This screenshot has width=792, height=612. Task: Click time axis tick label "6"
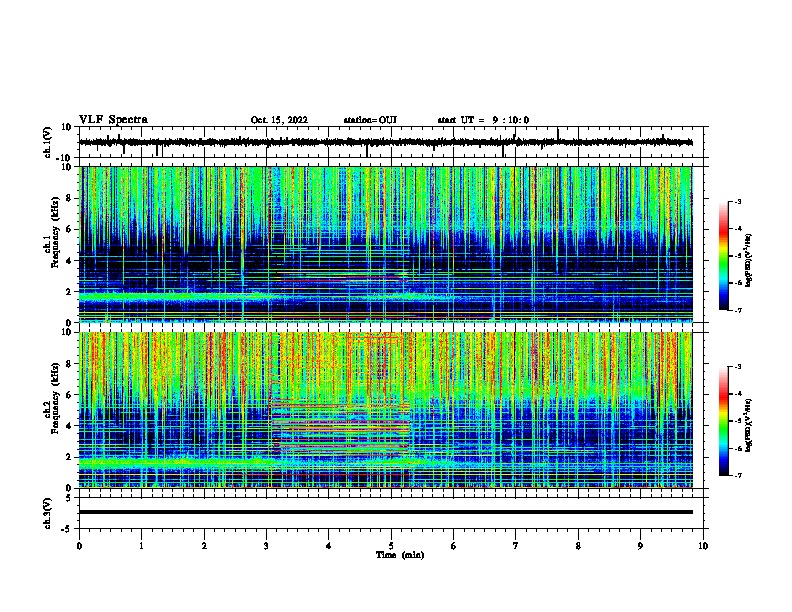(x=454, y=546)
